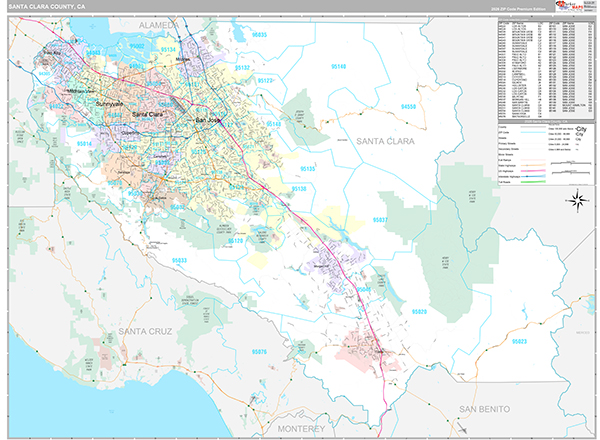Click the ZIP code index table
The width and height of the screenshot is (600, 440).
pos(546,69)
